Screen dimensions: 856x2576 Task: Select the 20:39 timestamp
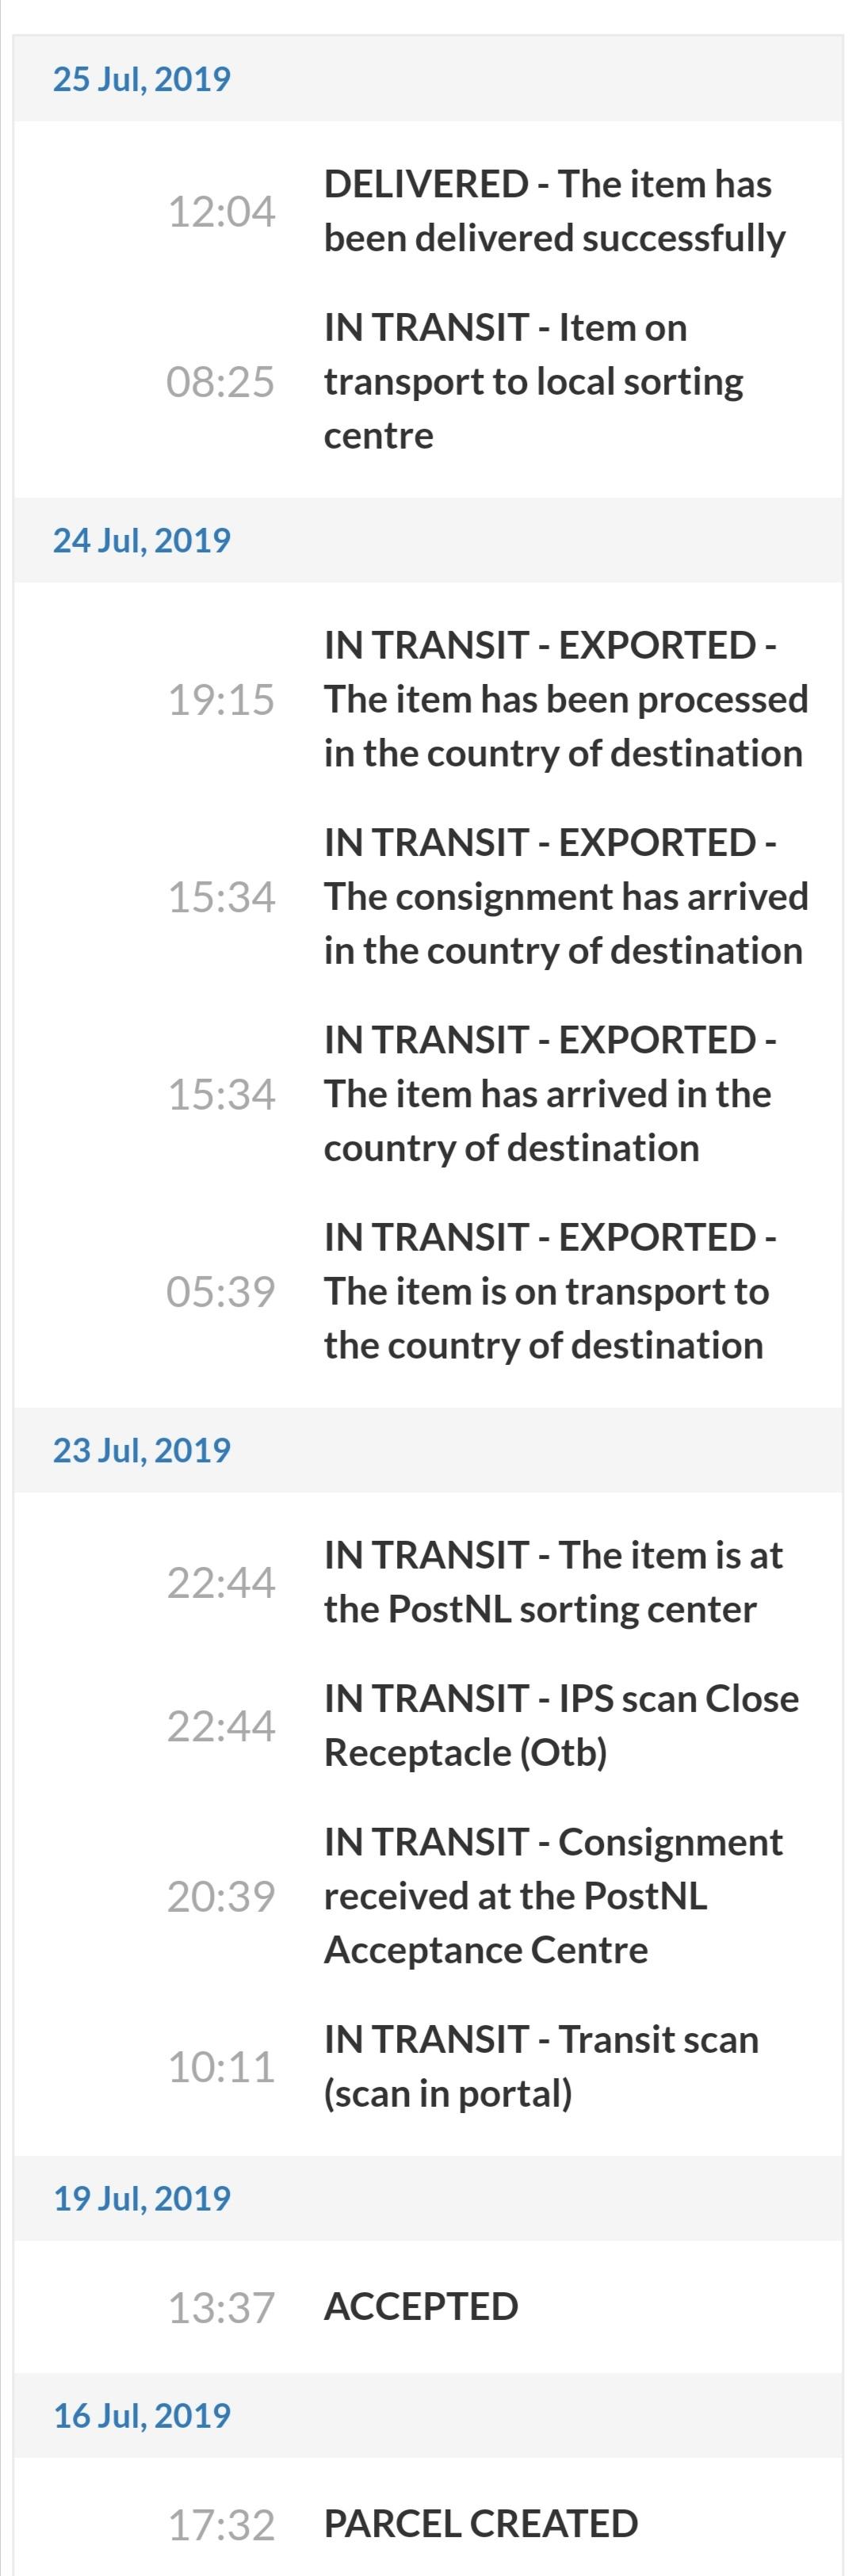click(221, 1896)
